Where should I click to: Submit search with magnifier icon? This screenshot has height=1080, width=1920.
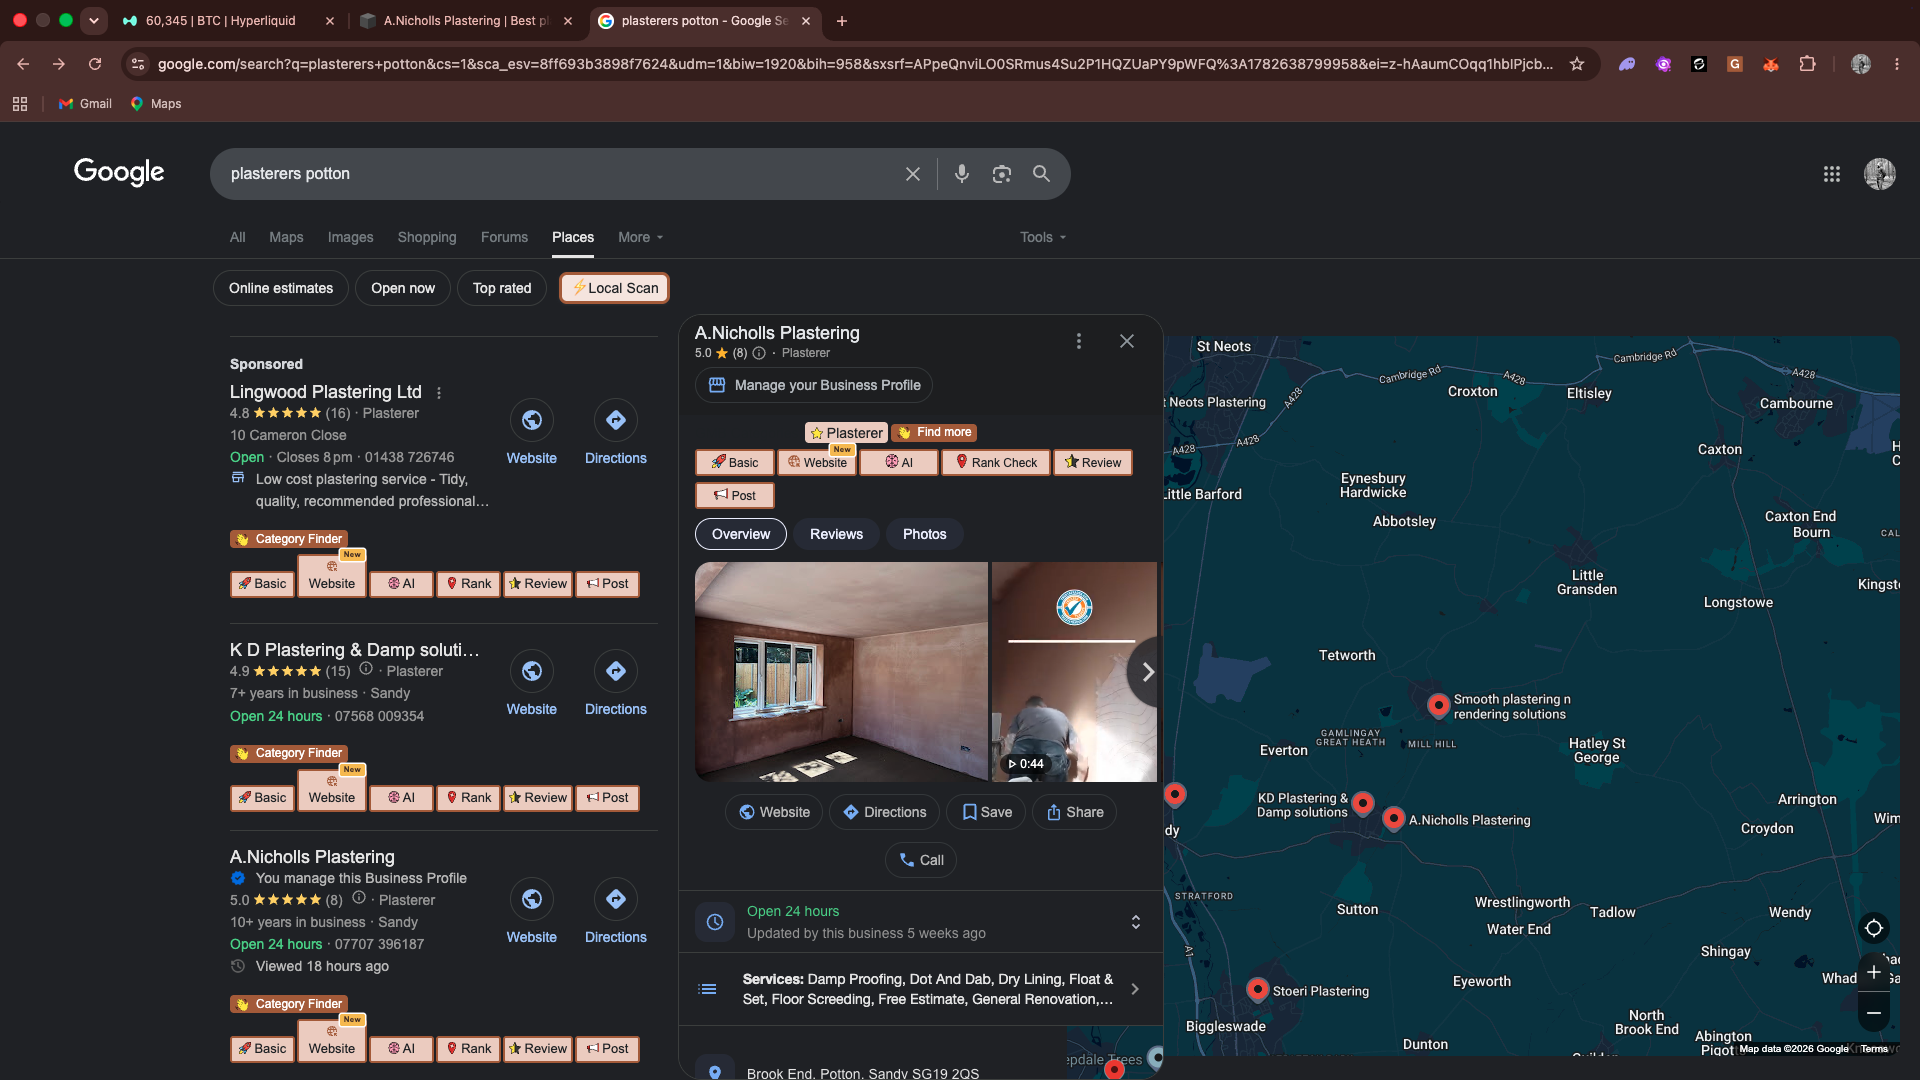coord(1041,174)
